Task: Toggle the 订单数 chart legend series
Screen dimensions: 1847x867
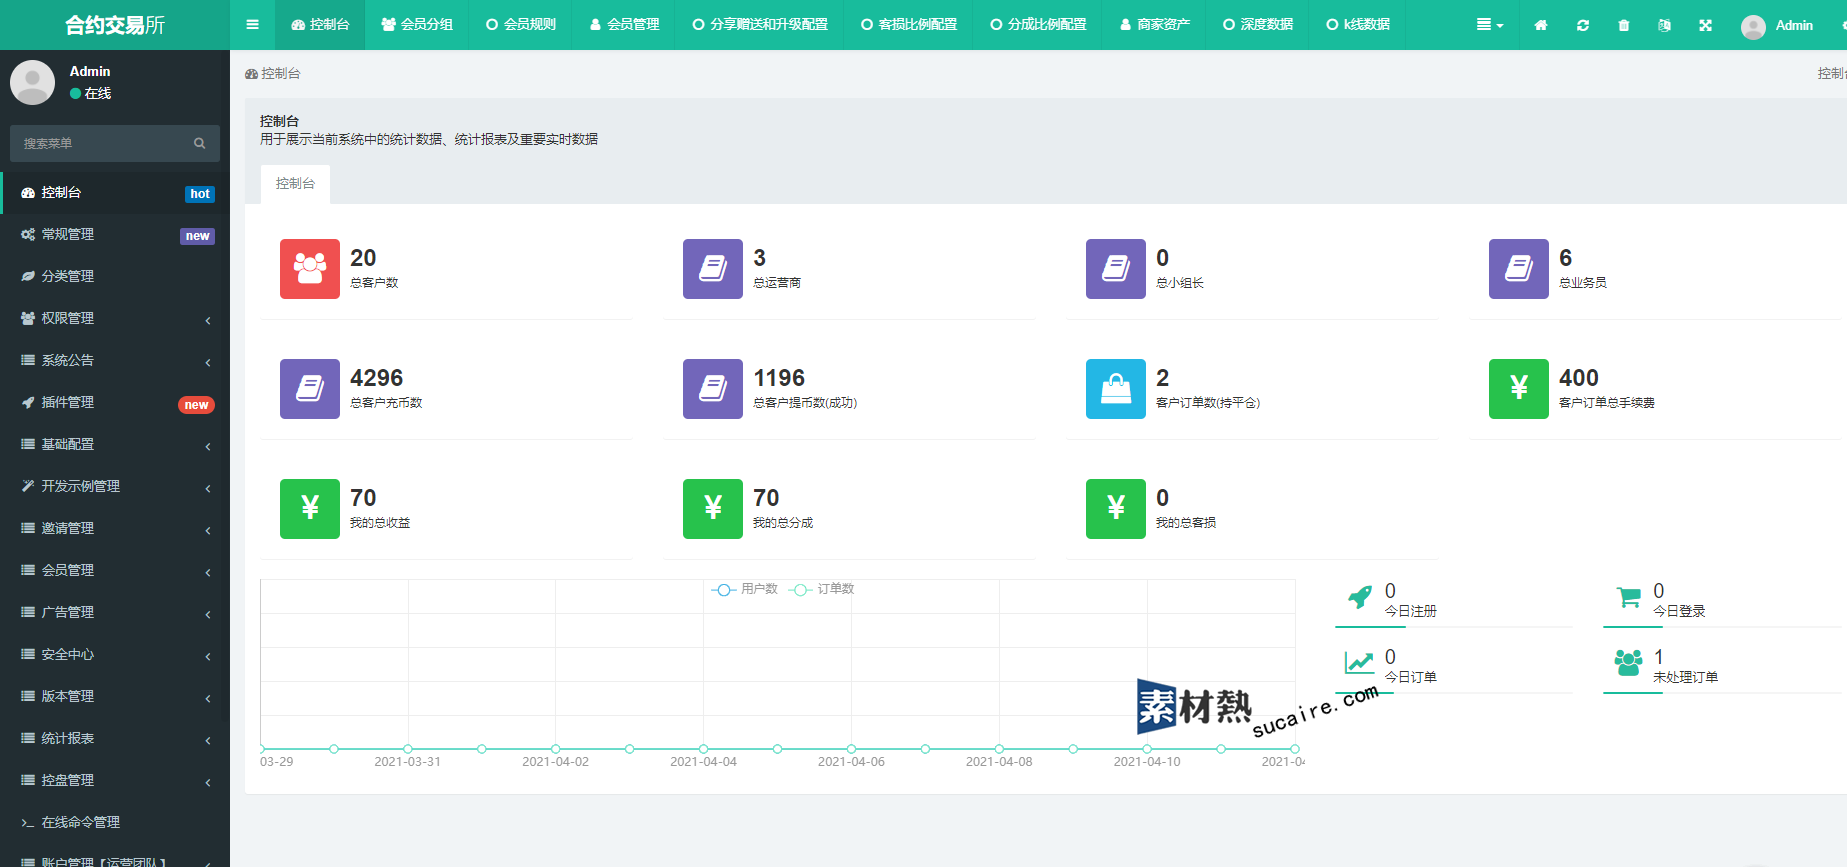Action: [821, 589]
